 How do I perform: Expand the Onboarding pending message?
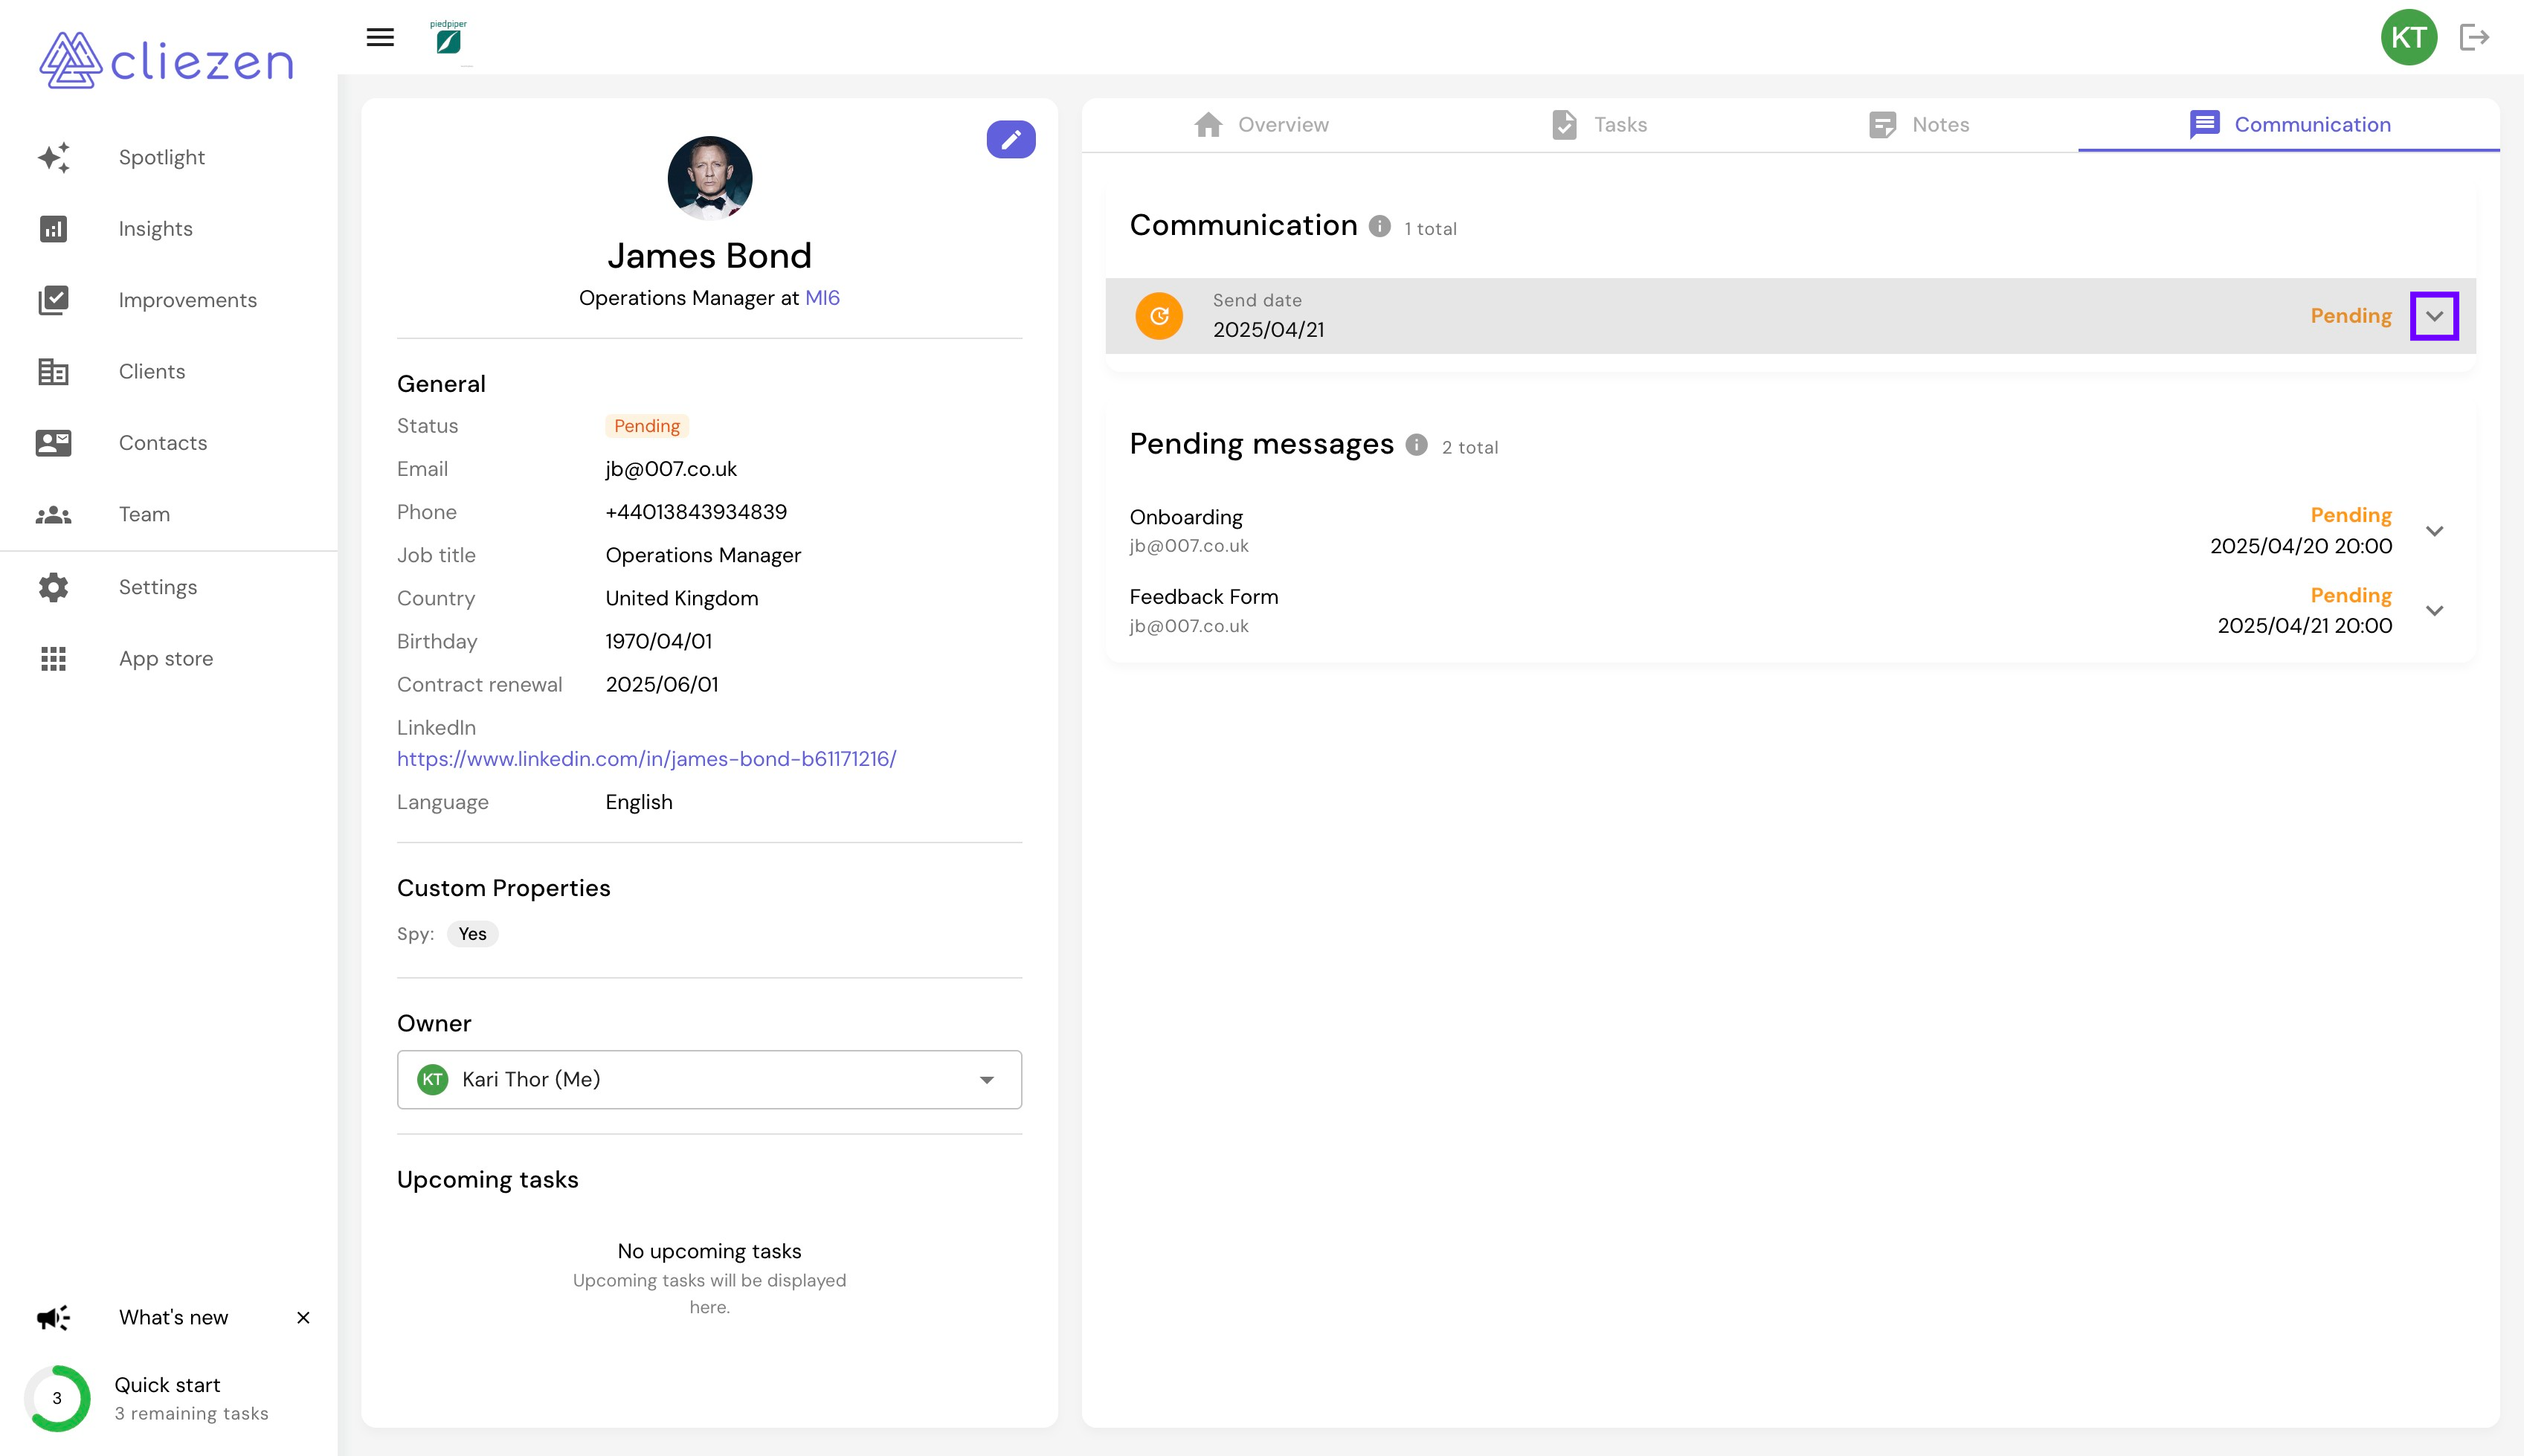pyautogui.click(x=2435, y=531)
